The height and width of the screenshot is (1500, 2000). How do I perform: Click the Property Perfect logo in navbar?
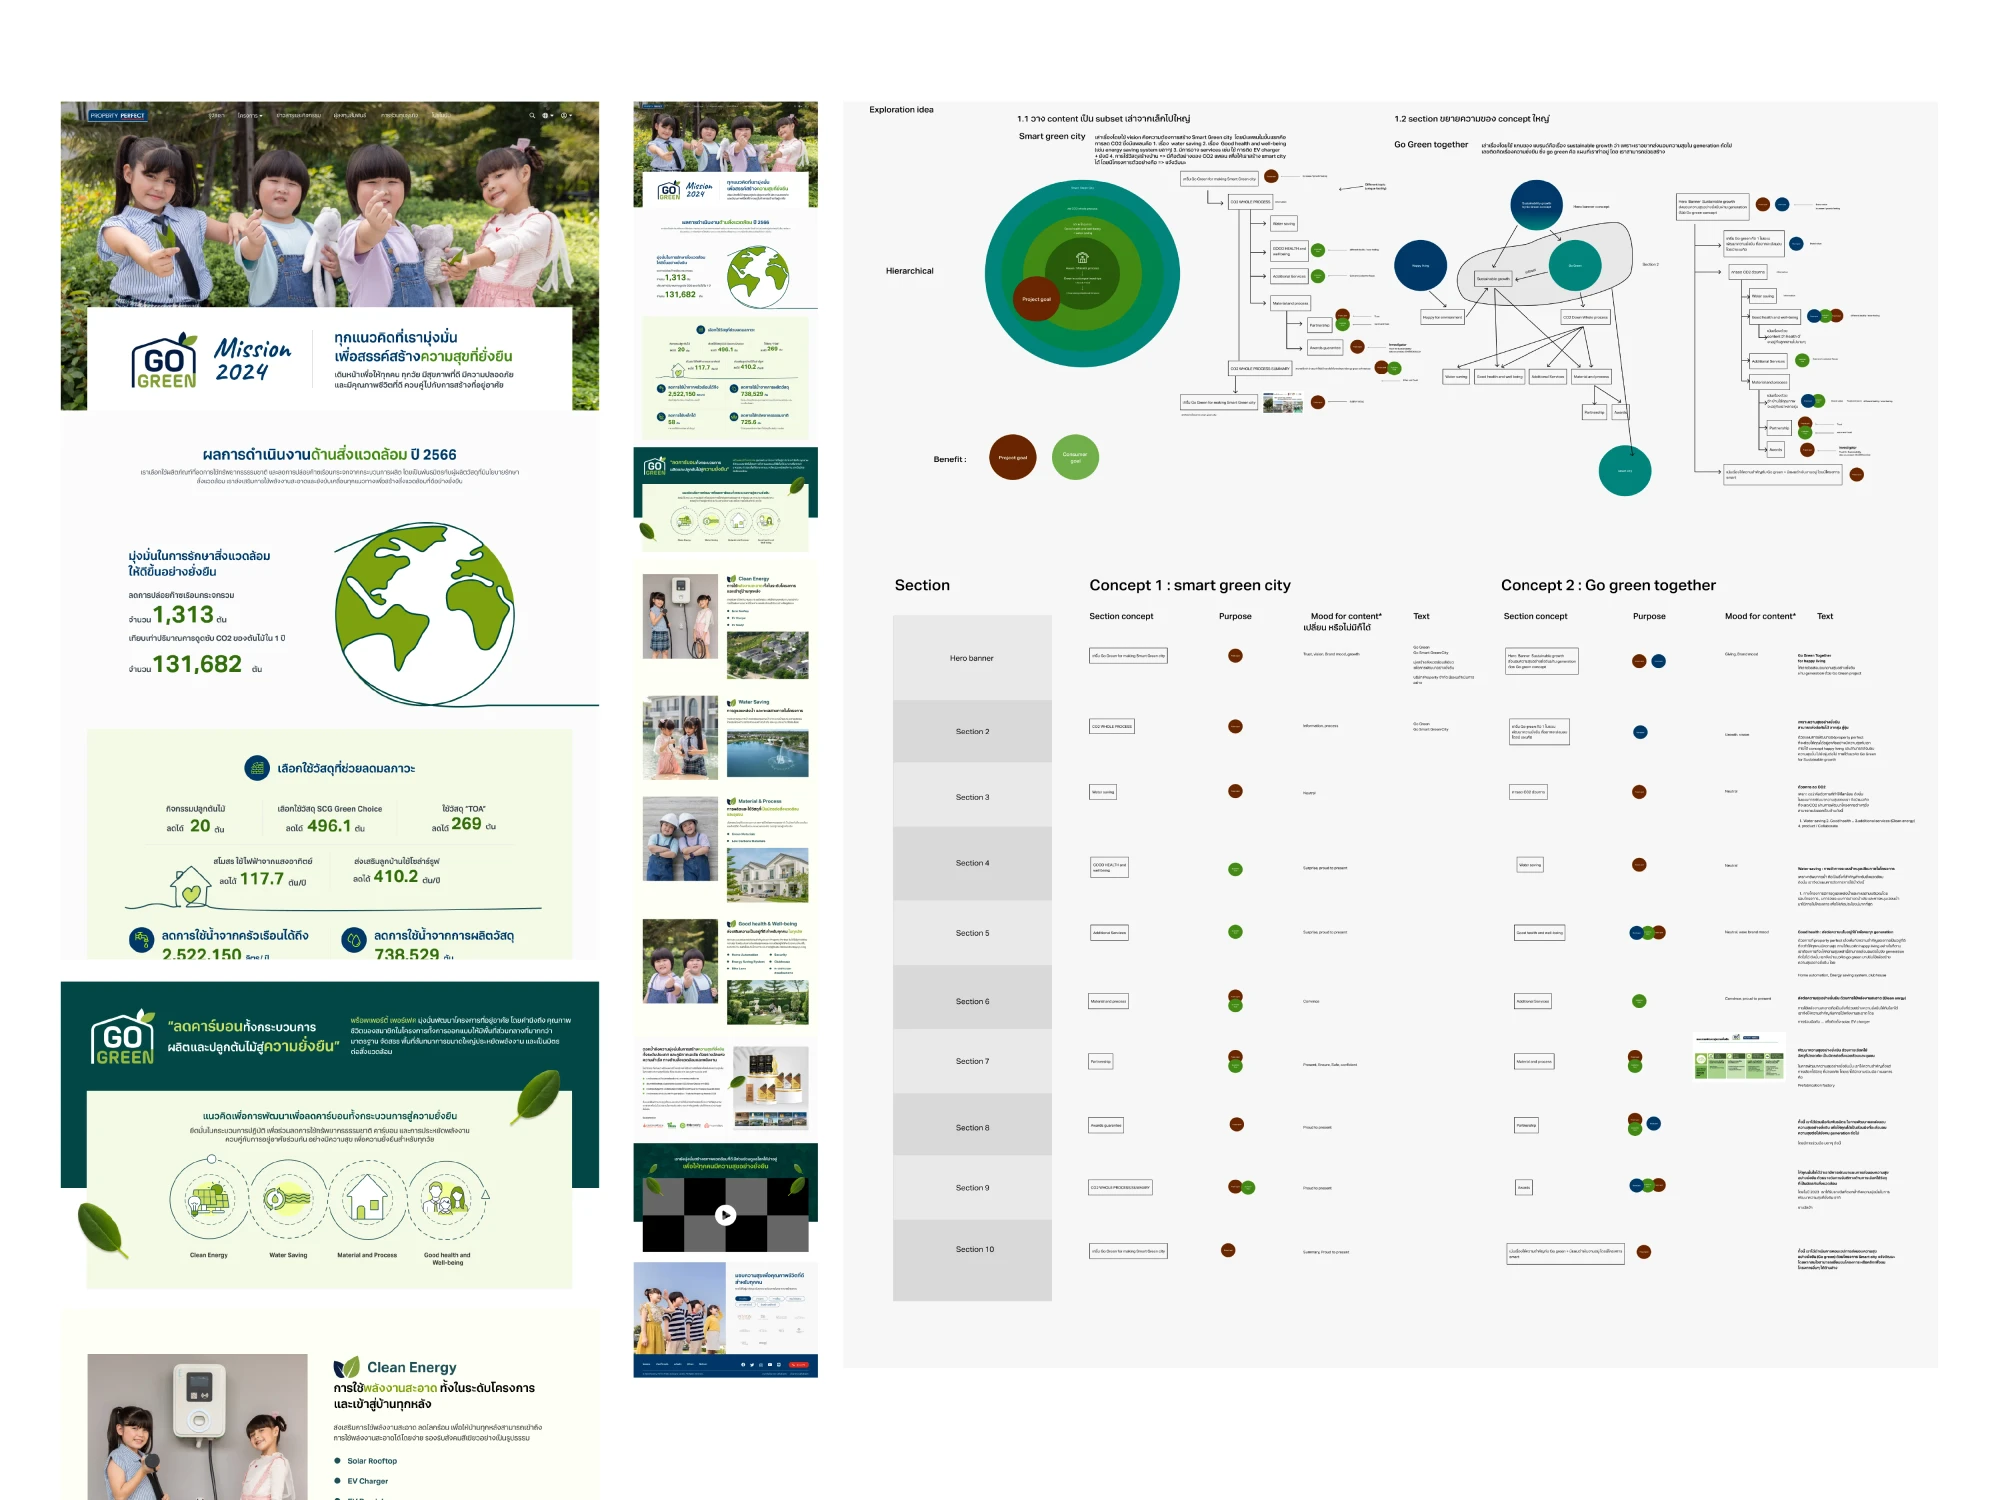pyautogui.click(x=118, y=116)
